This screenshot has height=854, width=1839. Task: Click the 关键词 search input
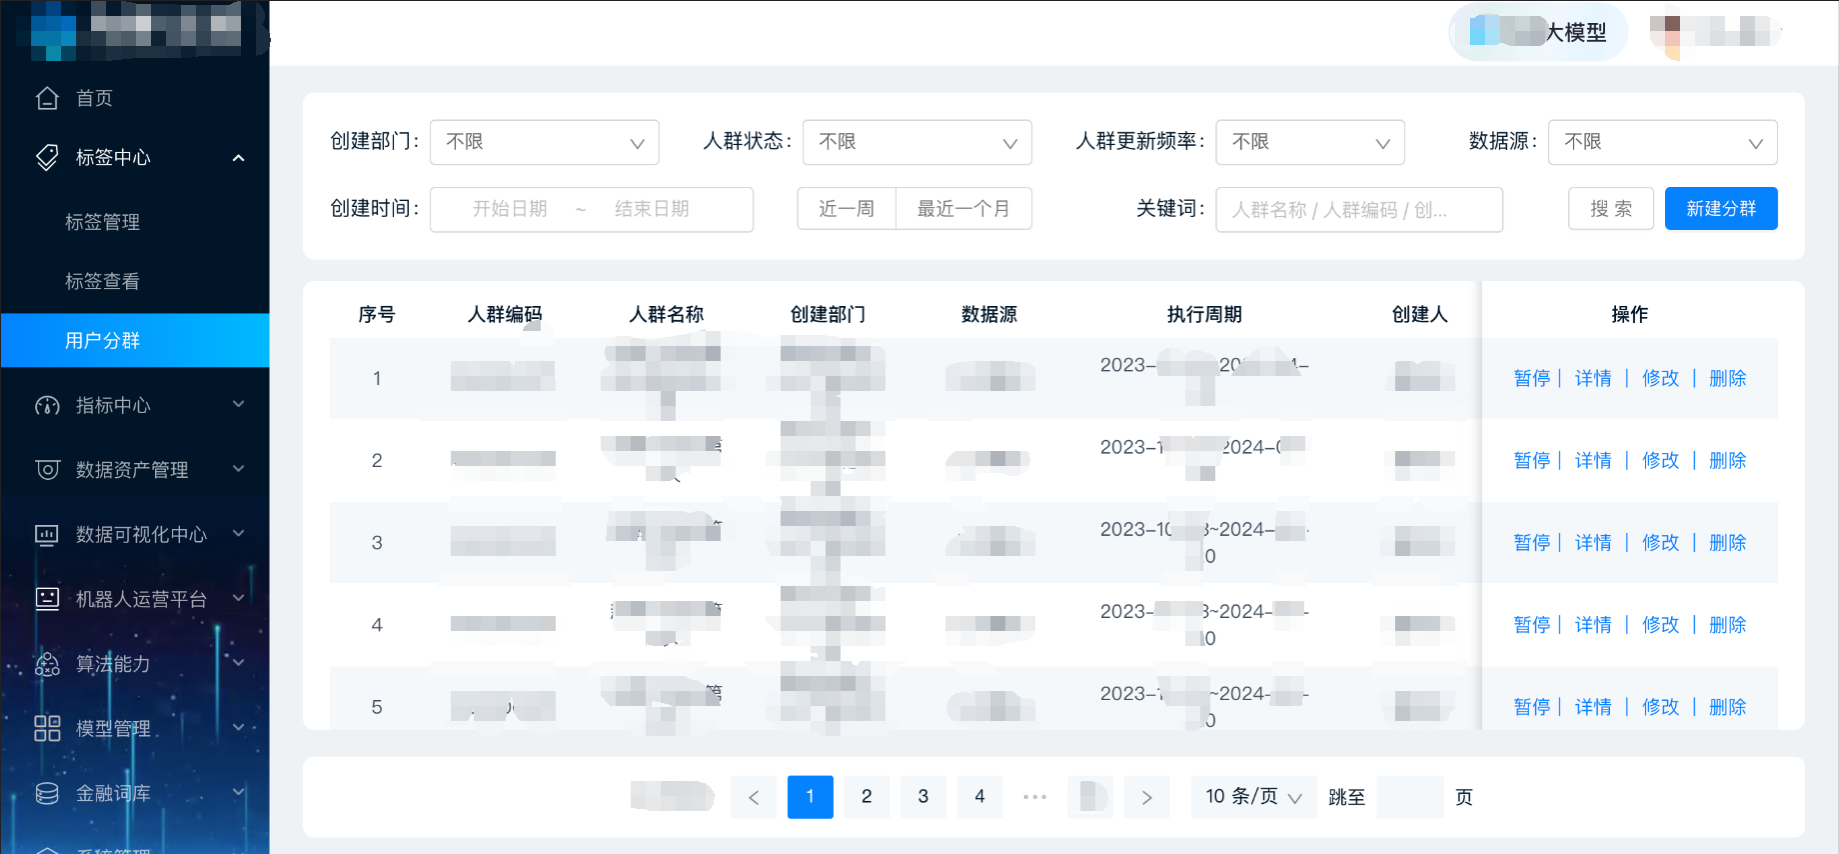click(1359, 209)
